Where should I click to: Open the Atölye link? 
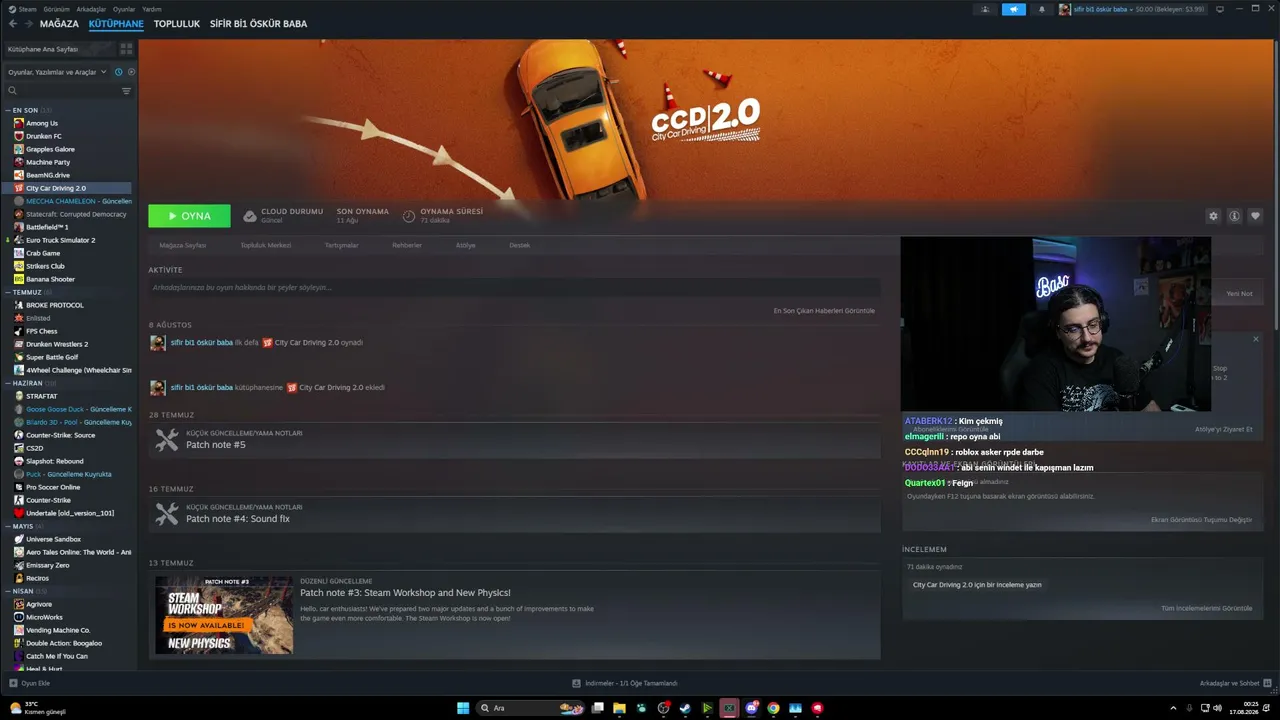(466, 245)
